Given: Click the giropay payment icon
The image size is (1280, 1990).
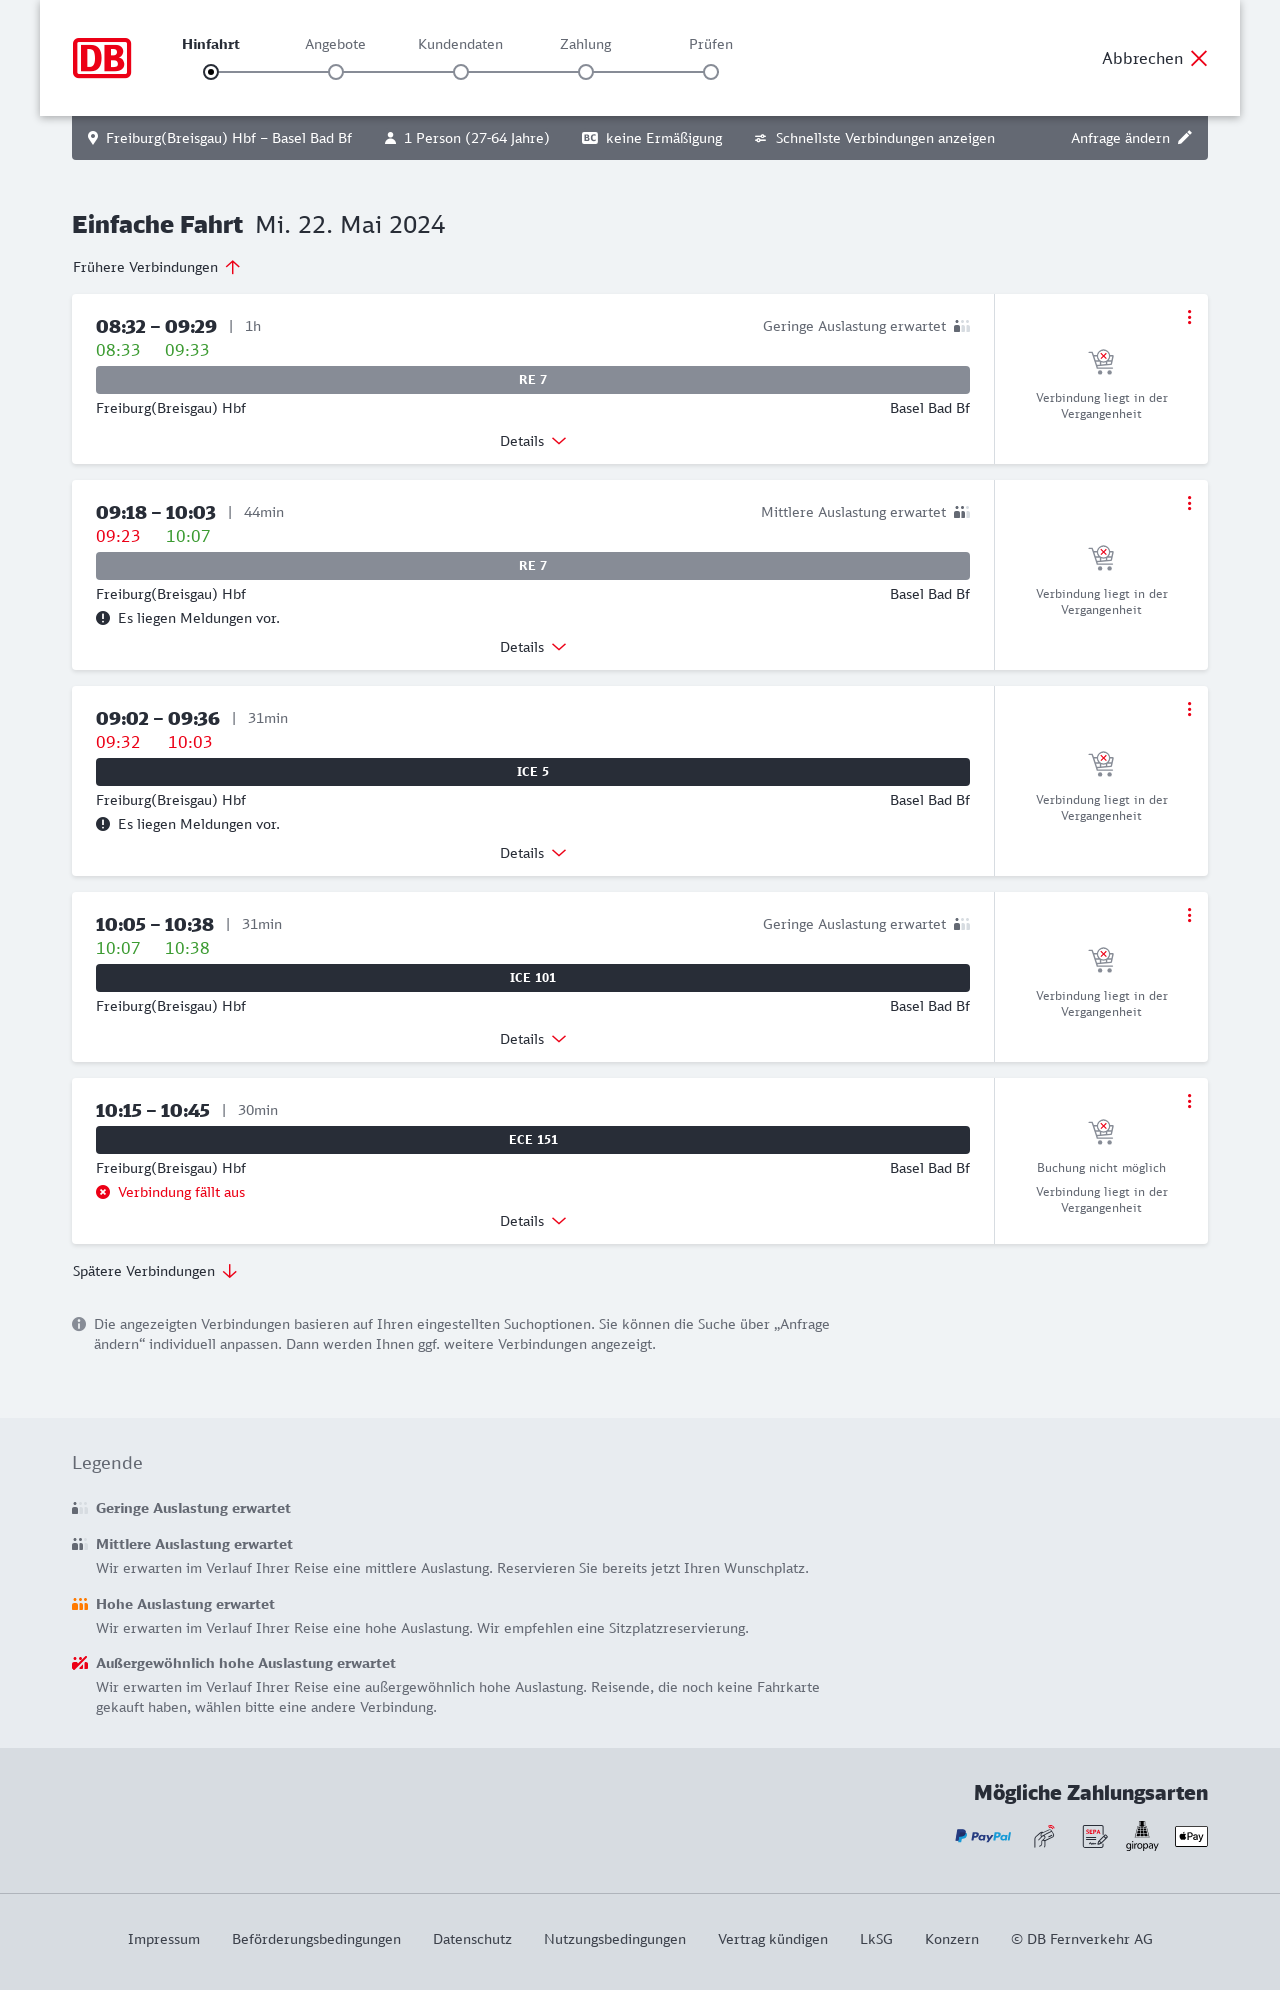Looking at the screenshot, I should tap(1142, 1836).
